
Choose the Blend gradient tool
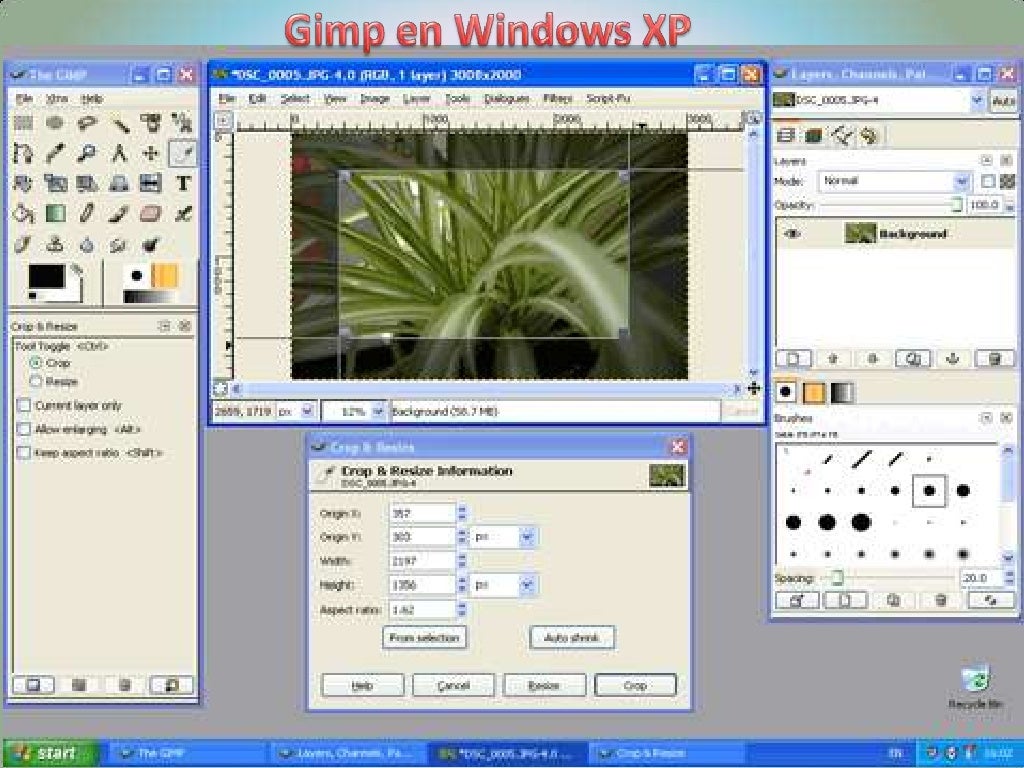click(55, 214)
